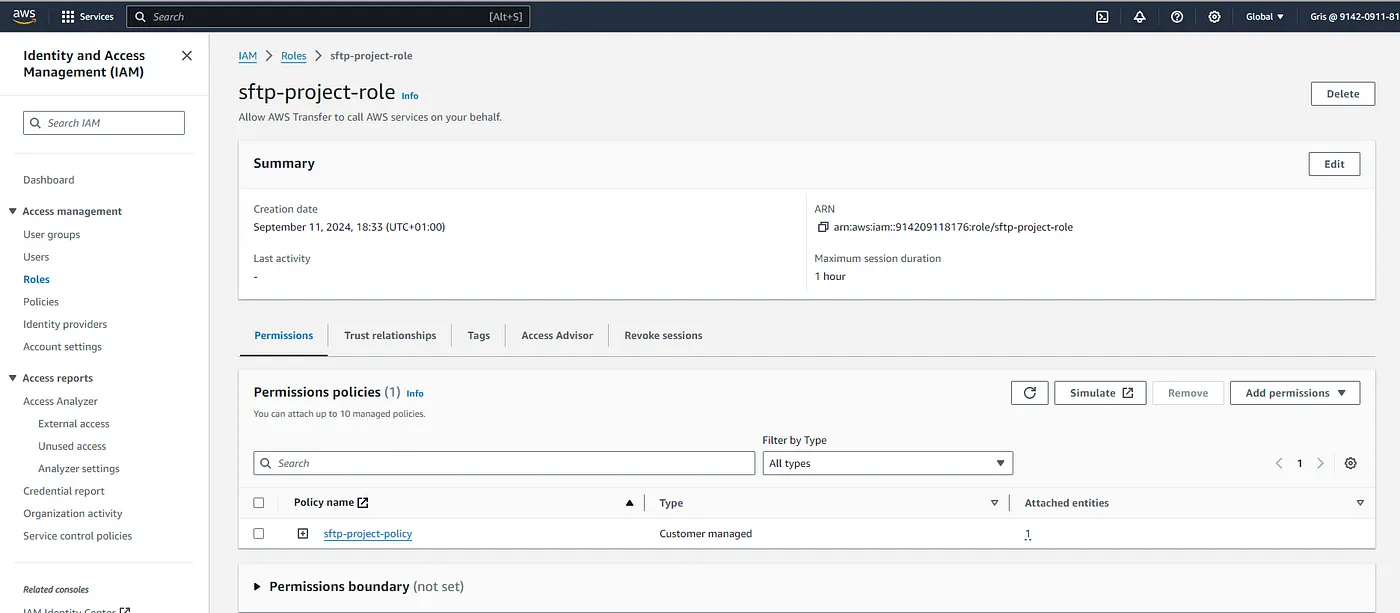This screenshot has height=613, width=1400.
Task: Click the Delete role button
Action: click(x=1342, y=94)
